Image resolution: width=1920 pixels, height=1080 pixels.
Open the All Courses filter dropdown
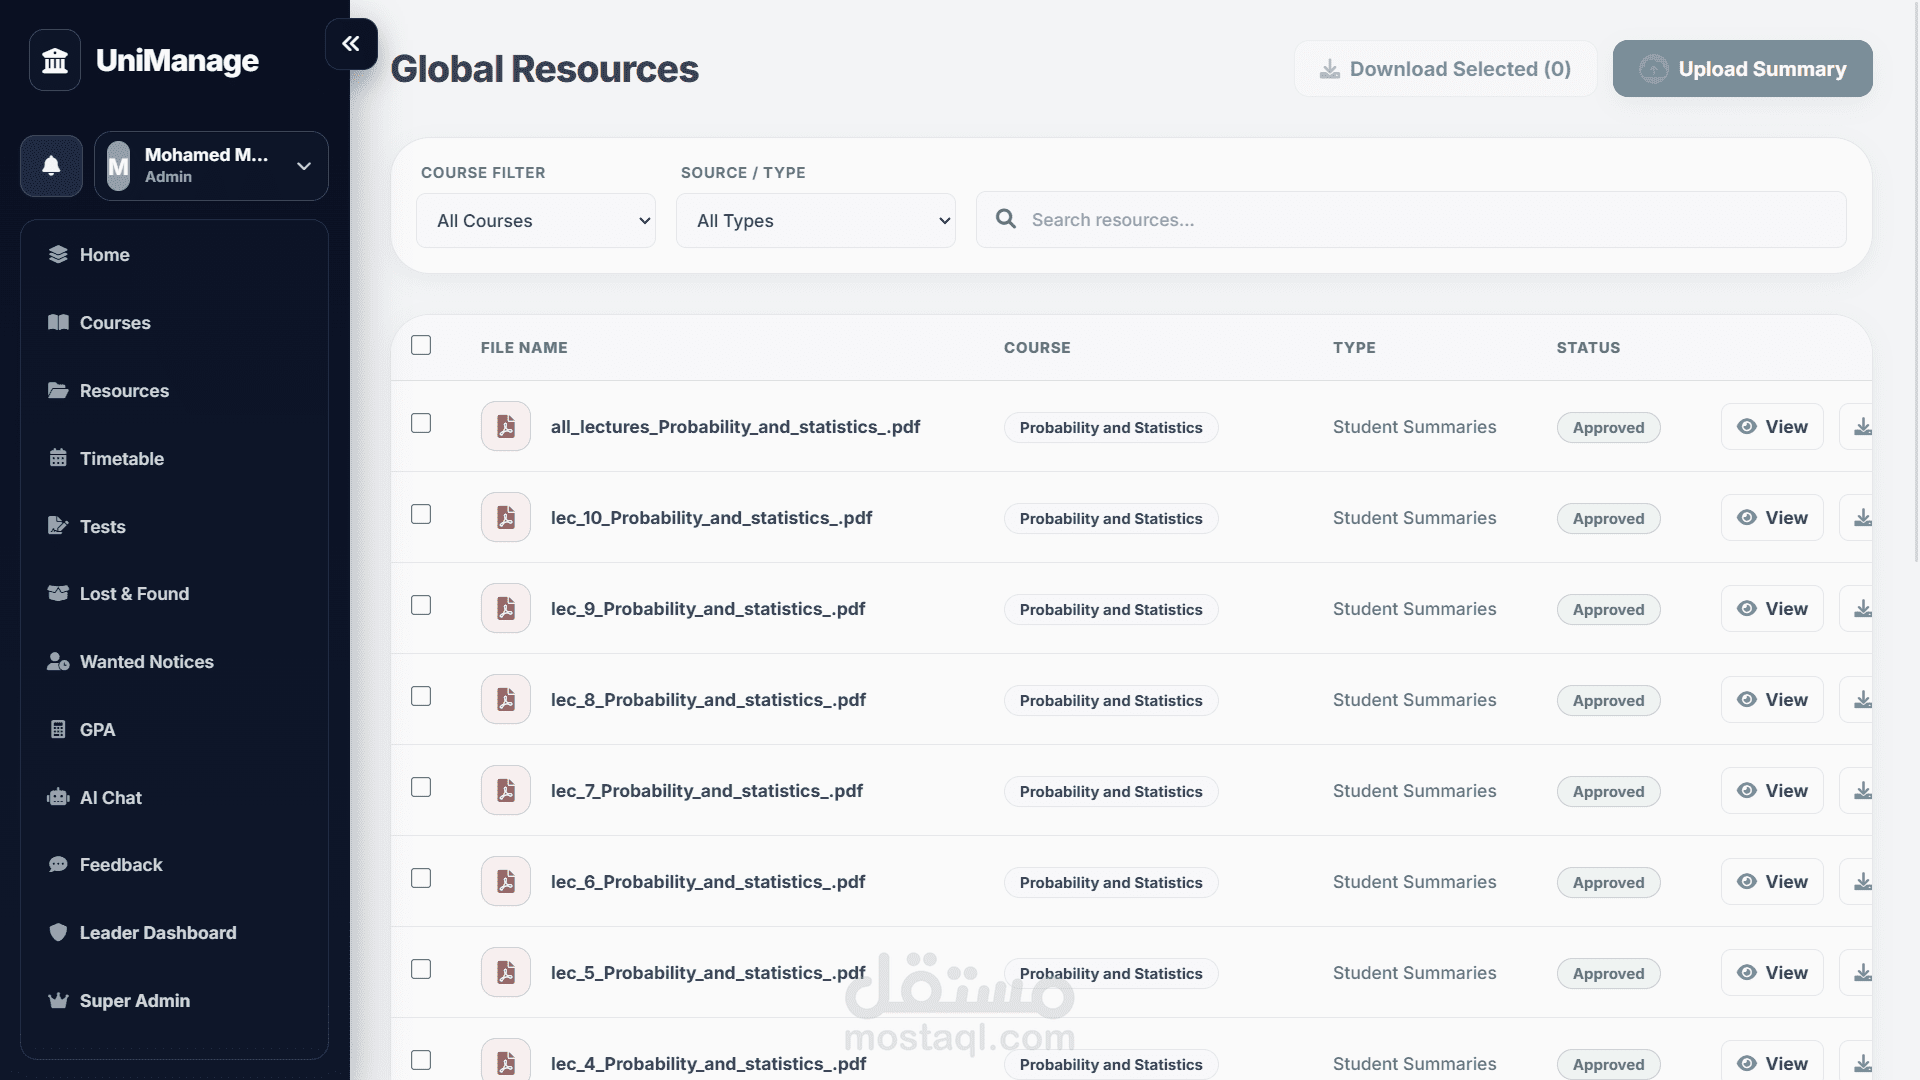(536, 221)
